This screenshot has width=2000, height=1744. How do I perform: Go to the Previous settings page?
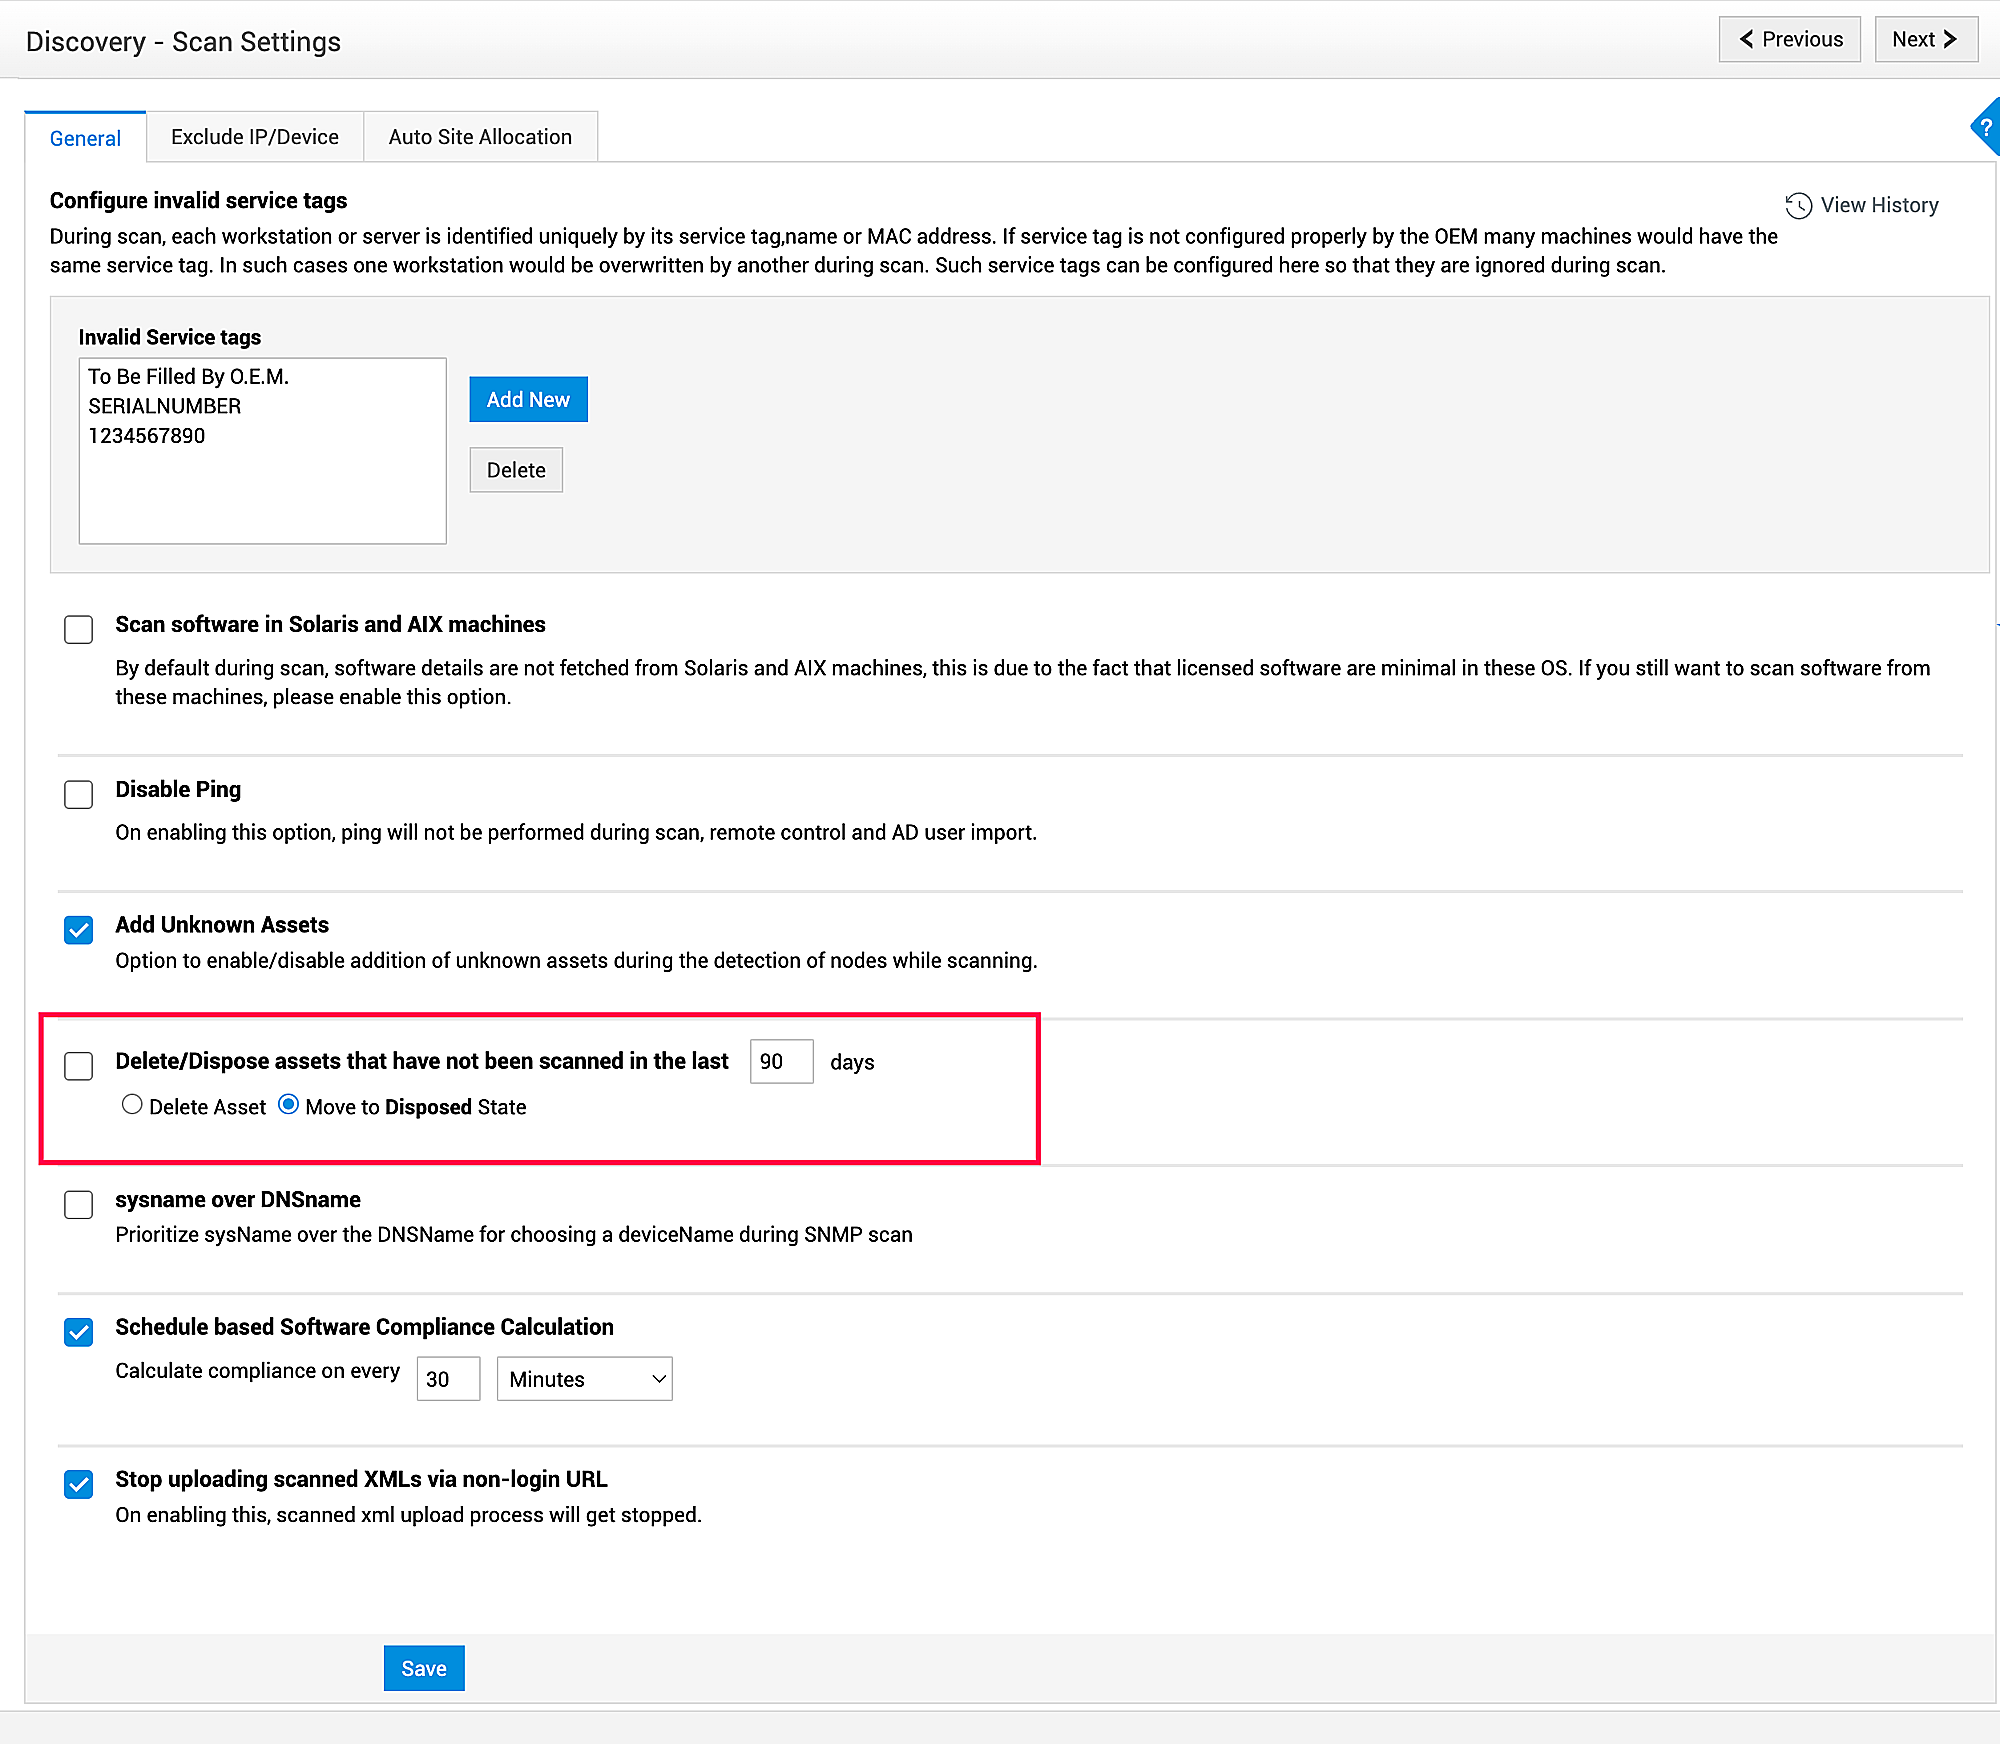pyautogui.click(x=1790, y=39)
